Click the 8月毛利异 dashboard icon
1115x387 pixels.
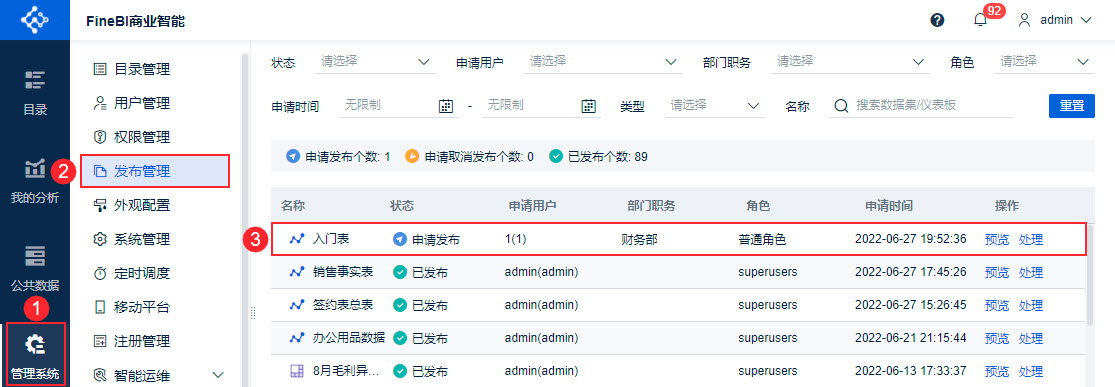point(297,370)
